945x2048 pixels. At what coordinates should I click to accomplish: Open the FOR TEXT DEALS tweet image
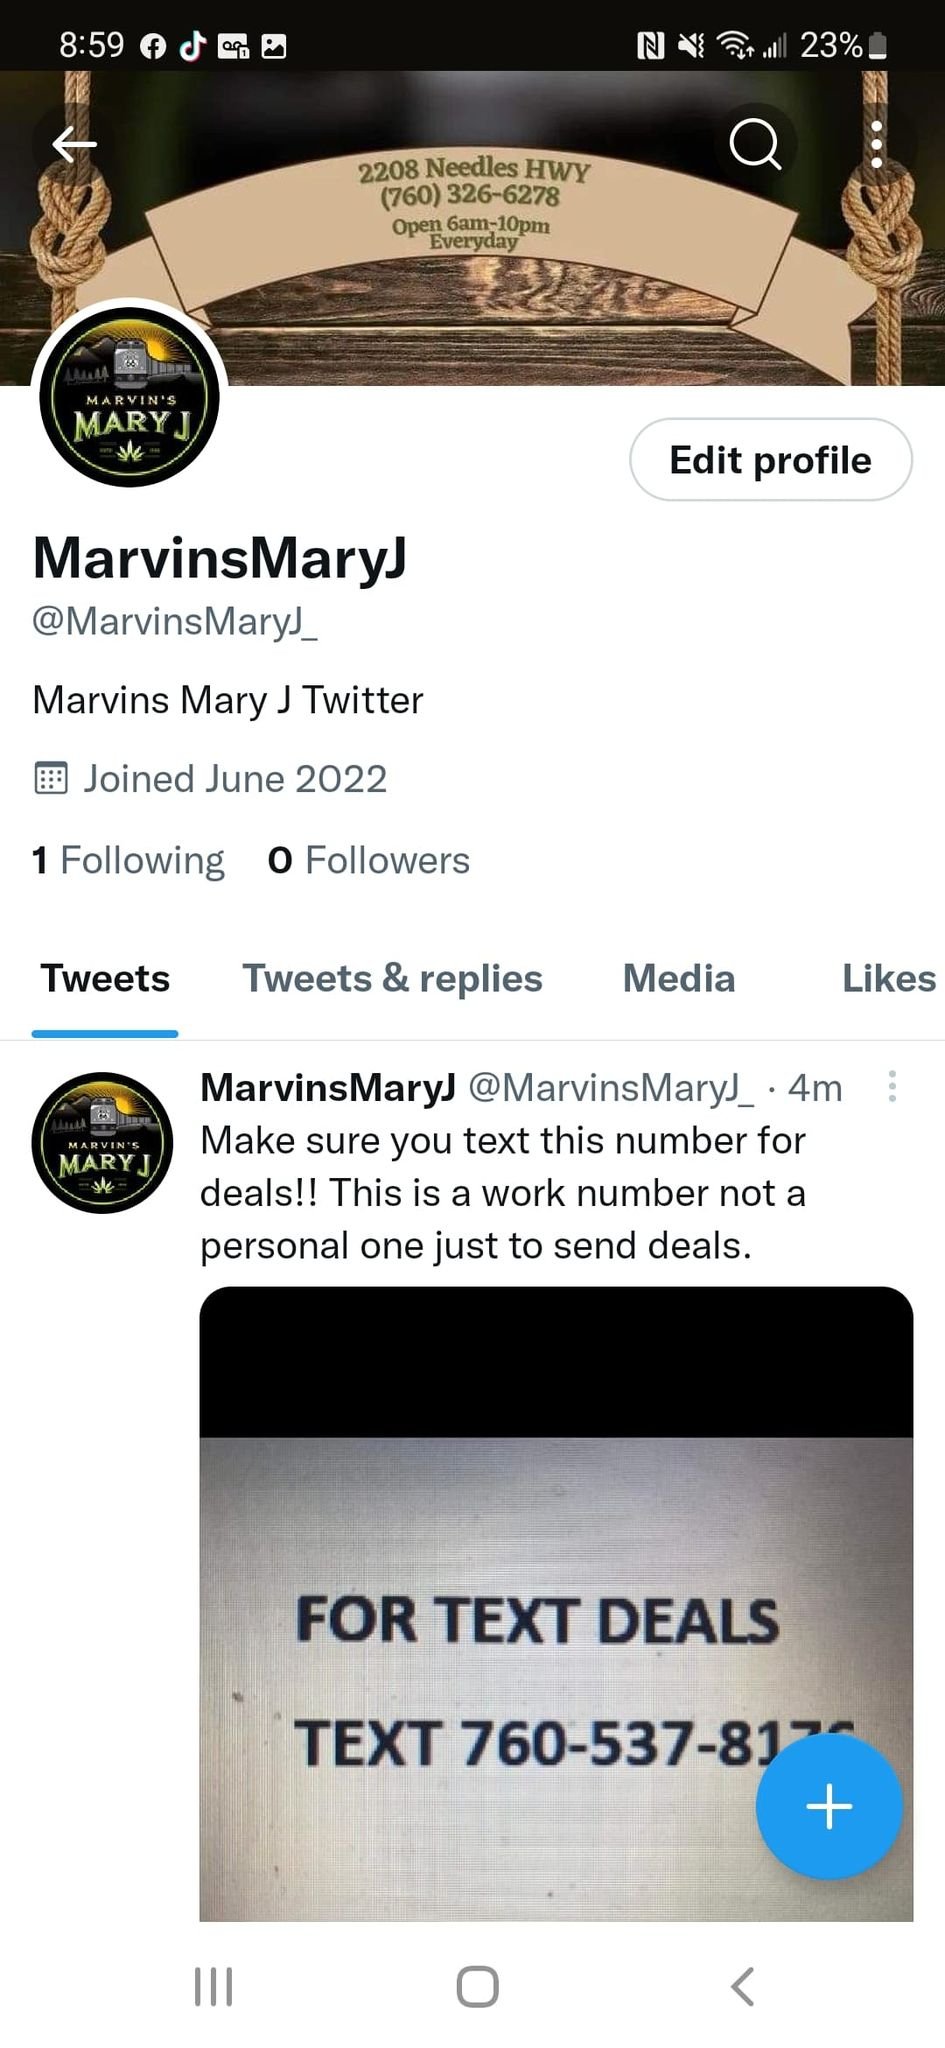pyautogui.click(x=556, y=1603)
